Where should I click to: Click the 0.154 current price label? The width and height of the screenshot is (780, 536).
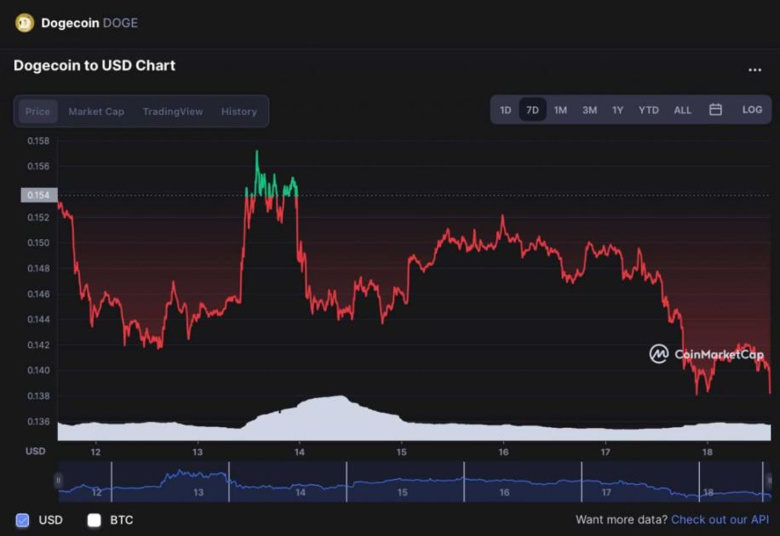click(x=39, y=195)
